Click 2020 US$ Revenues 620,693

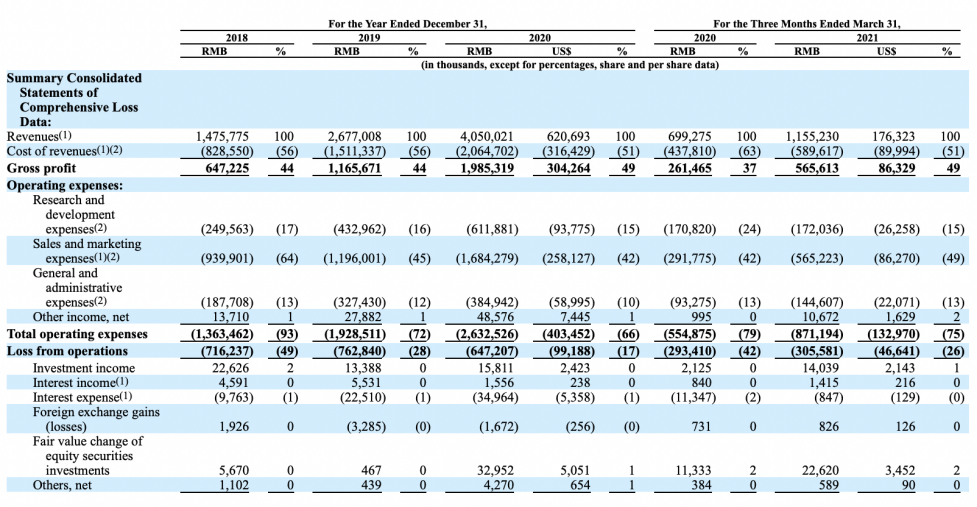click(568, 136)
